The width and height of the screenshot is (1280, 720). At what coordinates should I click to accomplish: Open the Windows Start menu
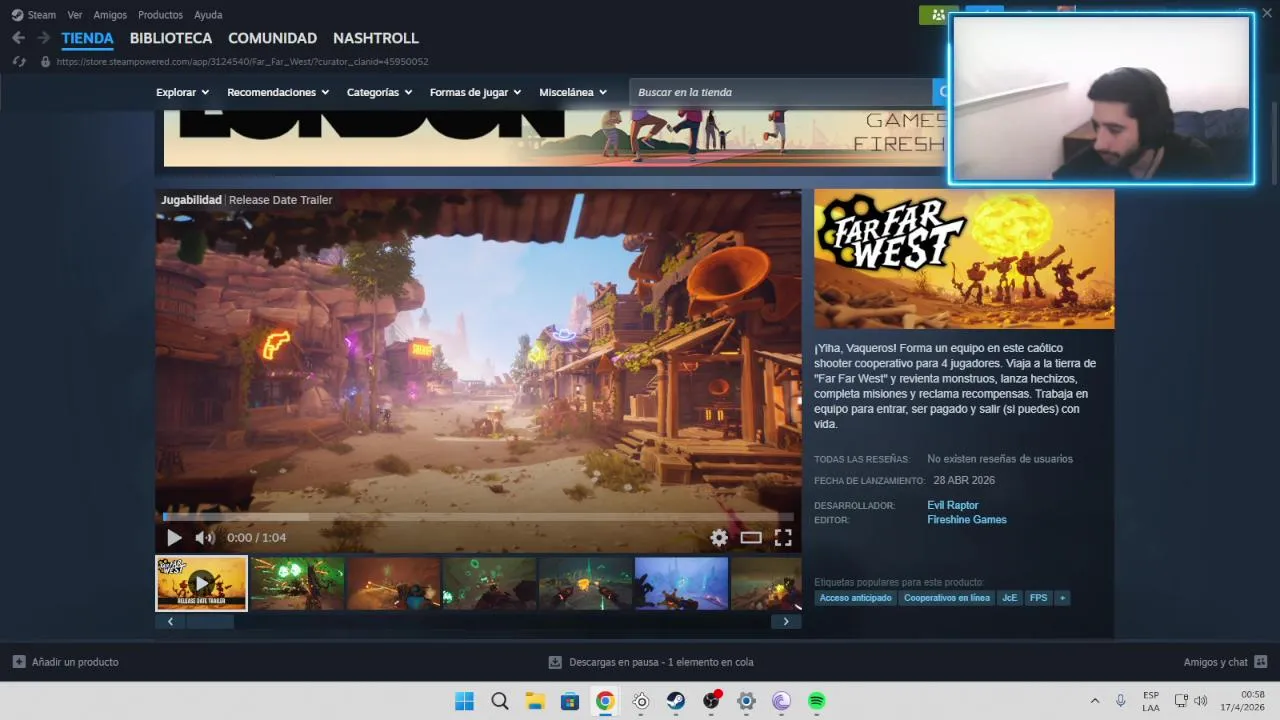(x=464, y=701)
